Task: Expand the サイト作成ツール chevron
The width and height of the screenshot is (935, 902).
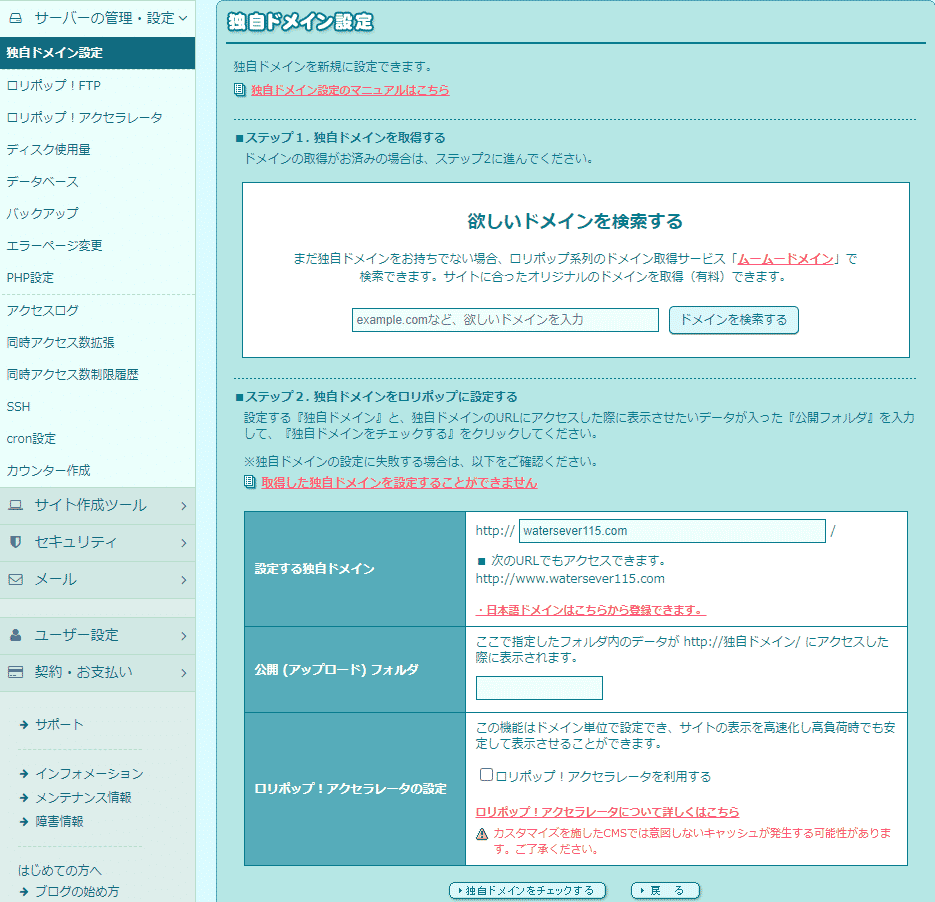Action: pos(184,506)
